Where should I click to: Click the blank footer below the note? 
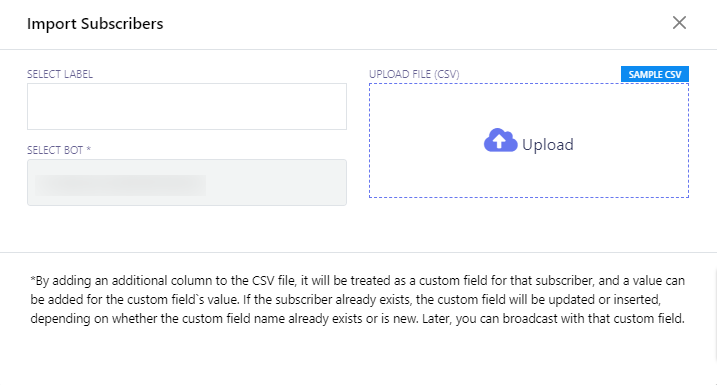pos(358,357)
